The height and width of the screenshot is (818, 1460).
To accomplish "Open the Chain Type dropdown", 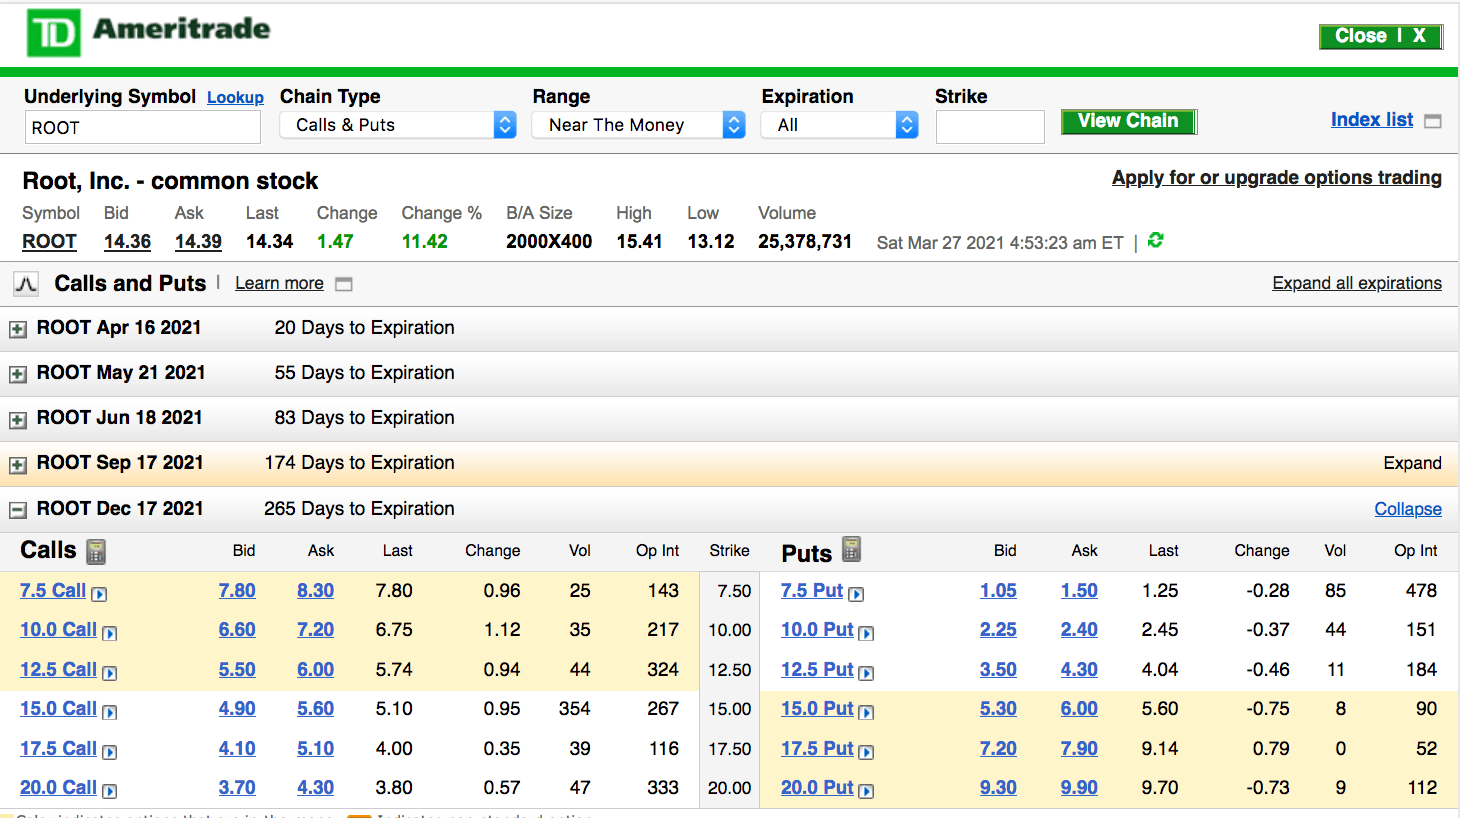I will (397, 125).
